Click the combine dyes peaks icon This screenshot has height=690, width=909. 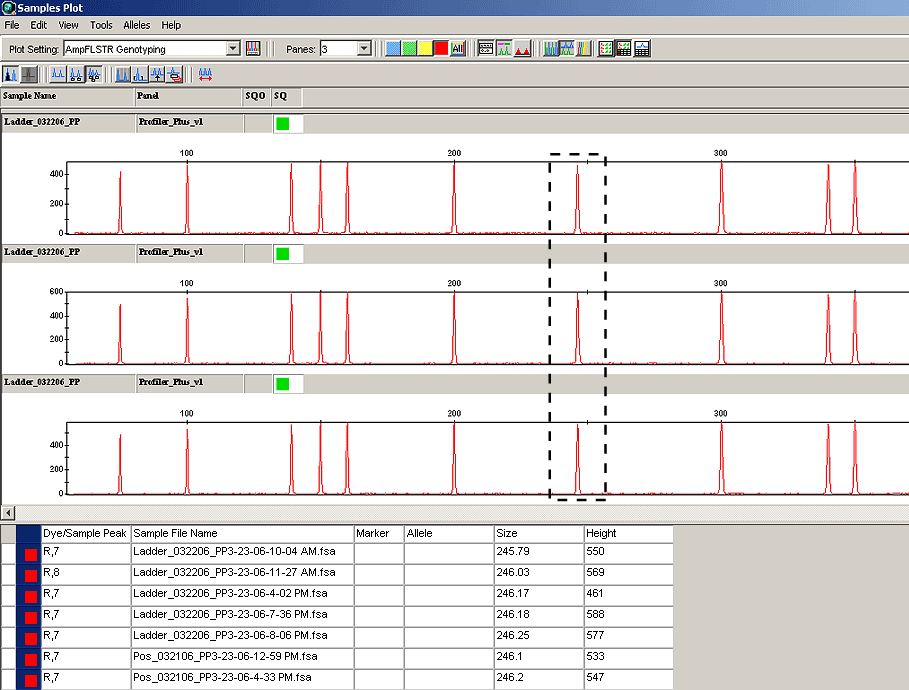point(566,49)
